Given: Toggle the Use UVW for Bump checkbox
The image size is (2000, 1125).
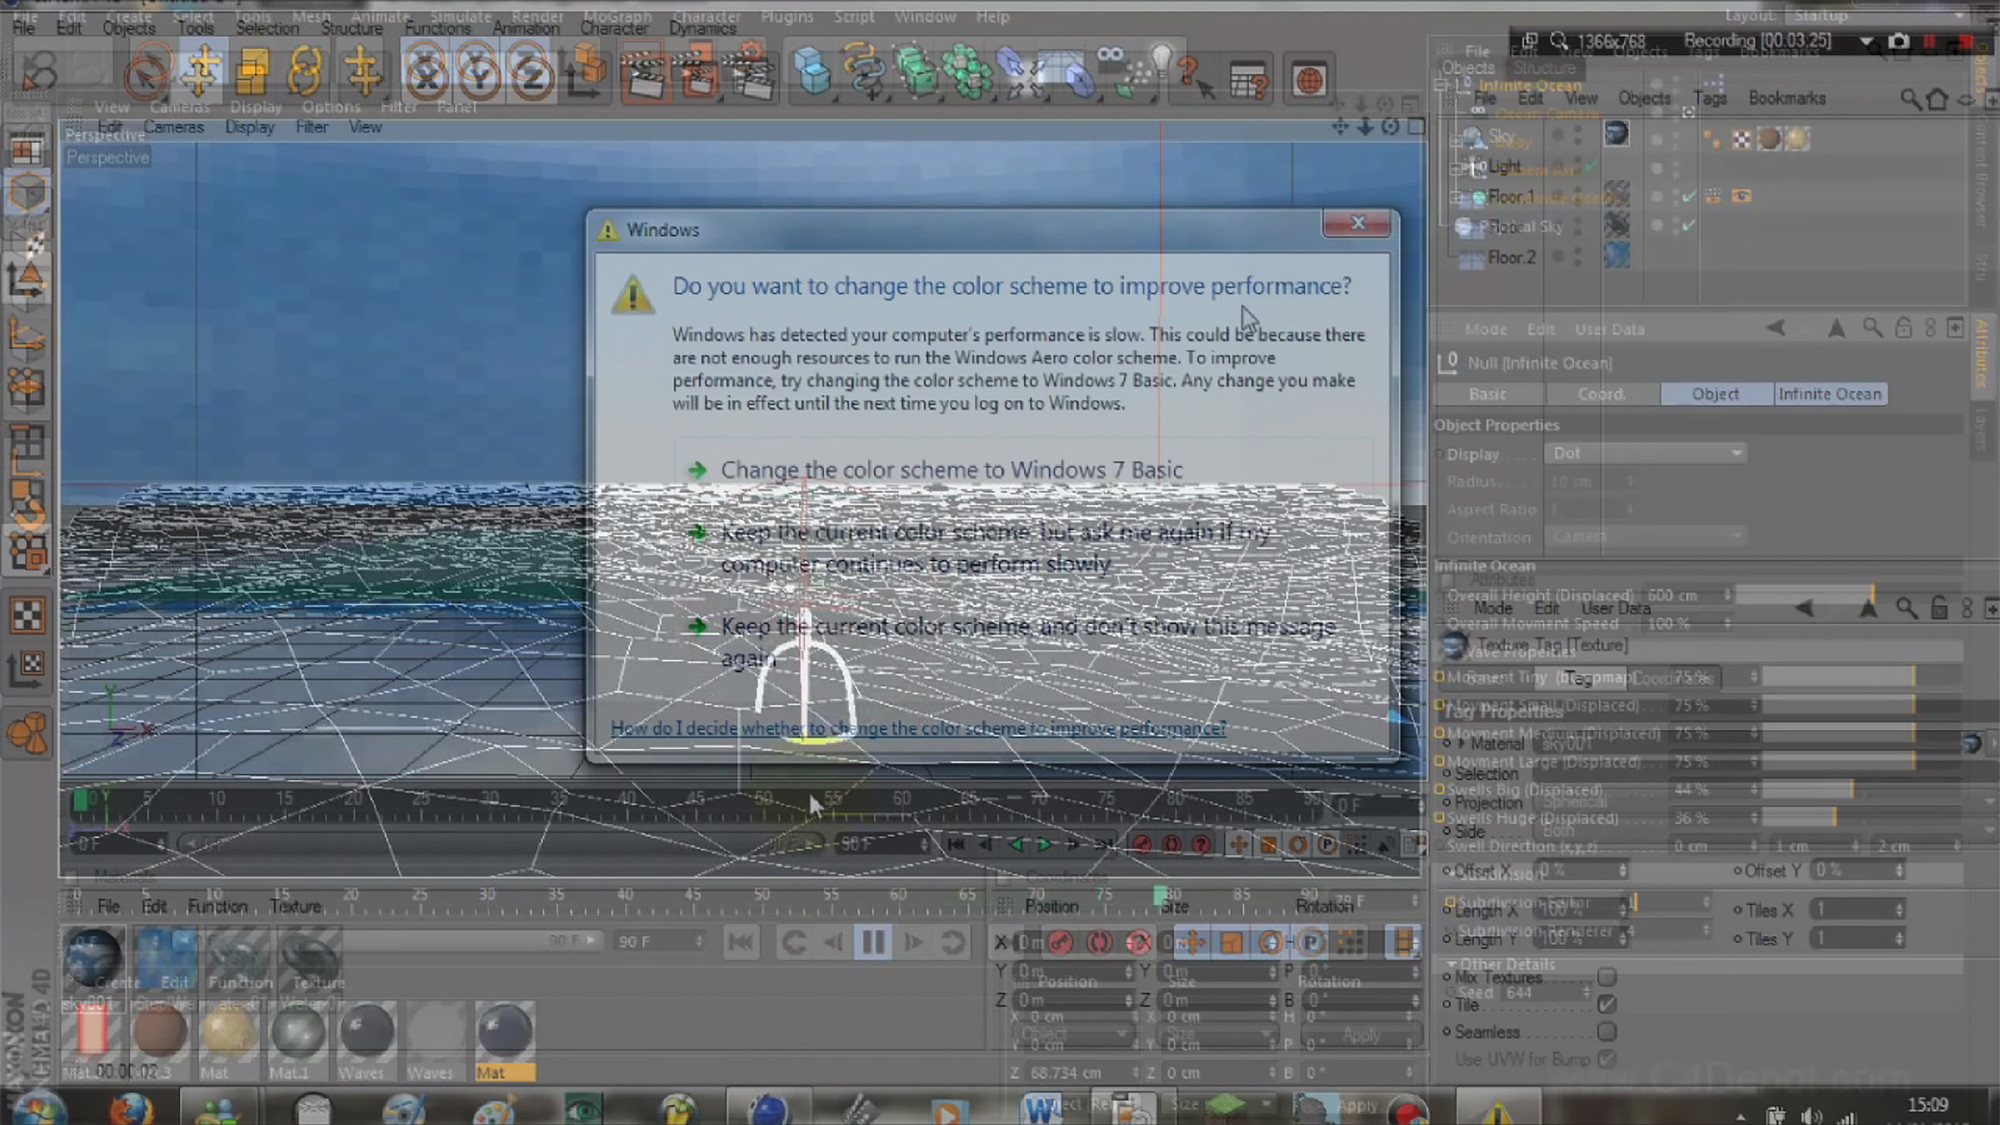Looking at the screenshot, I should [x=1607, y=1058].
